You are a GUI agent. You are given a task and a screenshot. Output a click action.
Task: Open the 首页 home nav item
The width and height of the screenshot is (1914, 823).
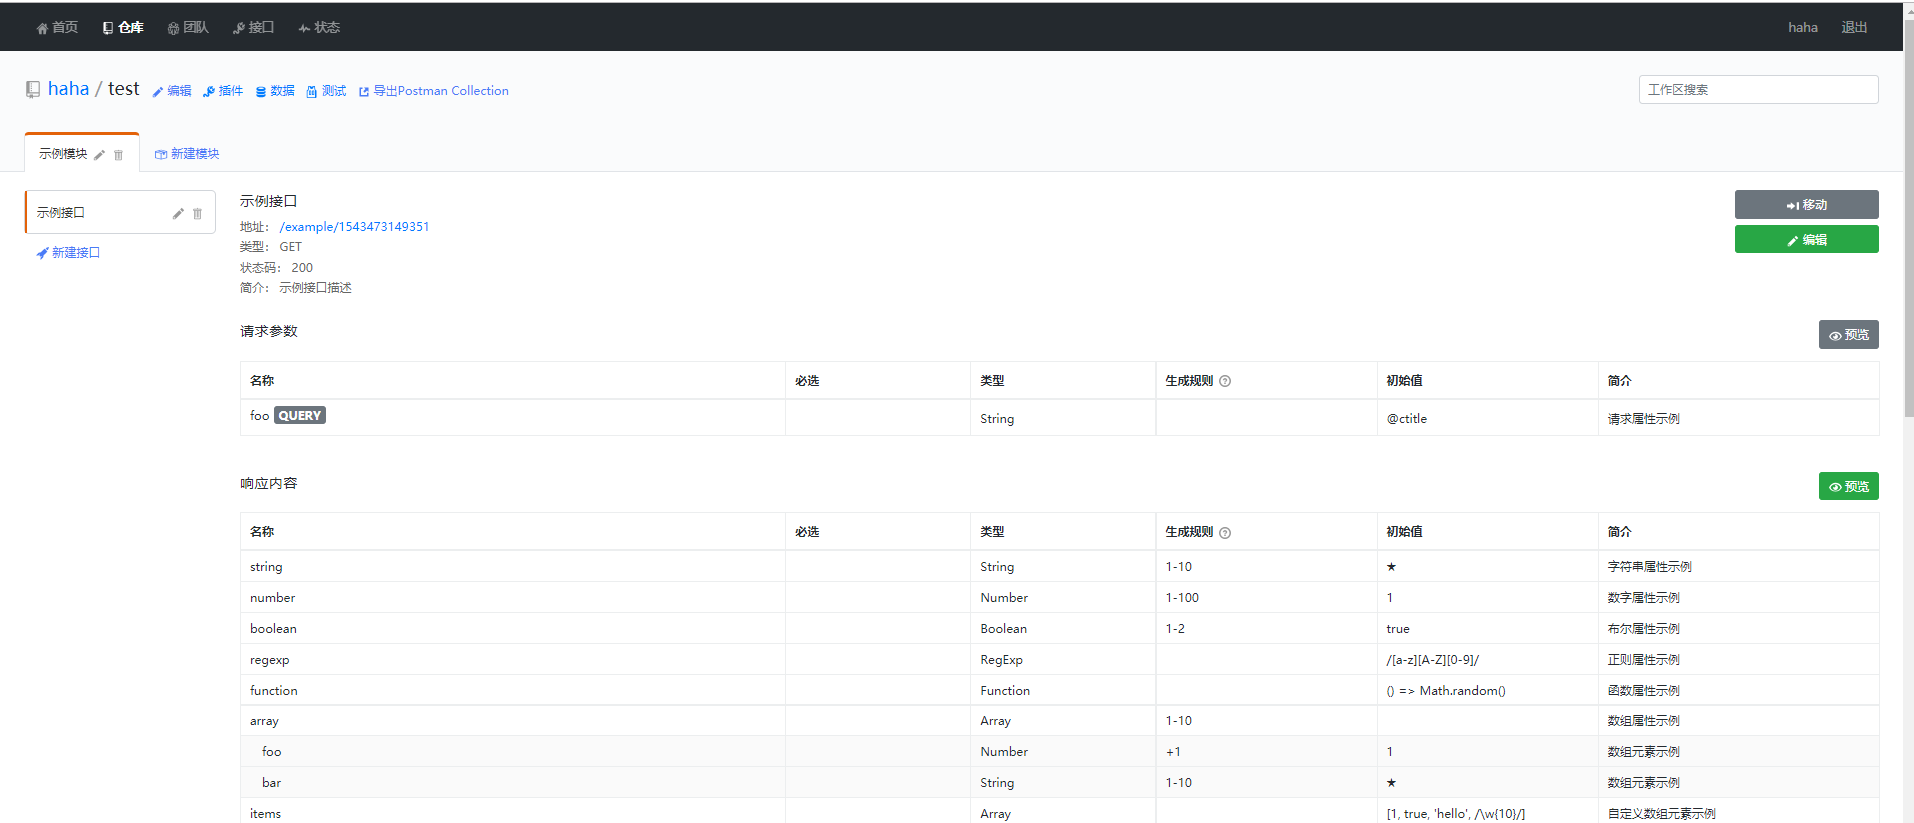pyautogui.click(x=57, y=27)
